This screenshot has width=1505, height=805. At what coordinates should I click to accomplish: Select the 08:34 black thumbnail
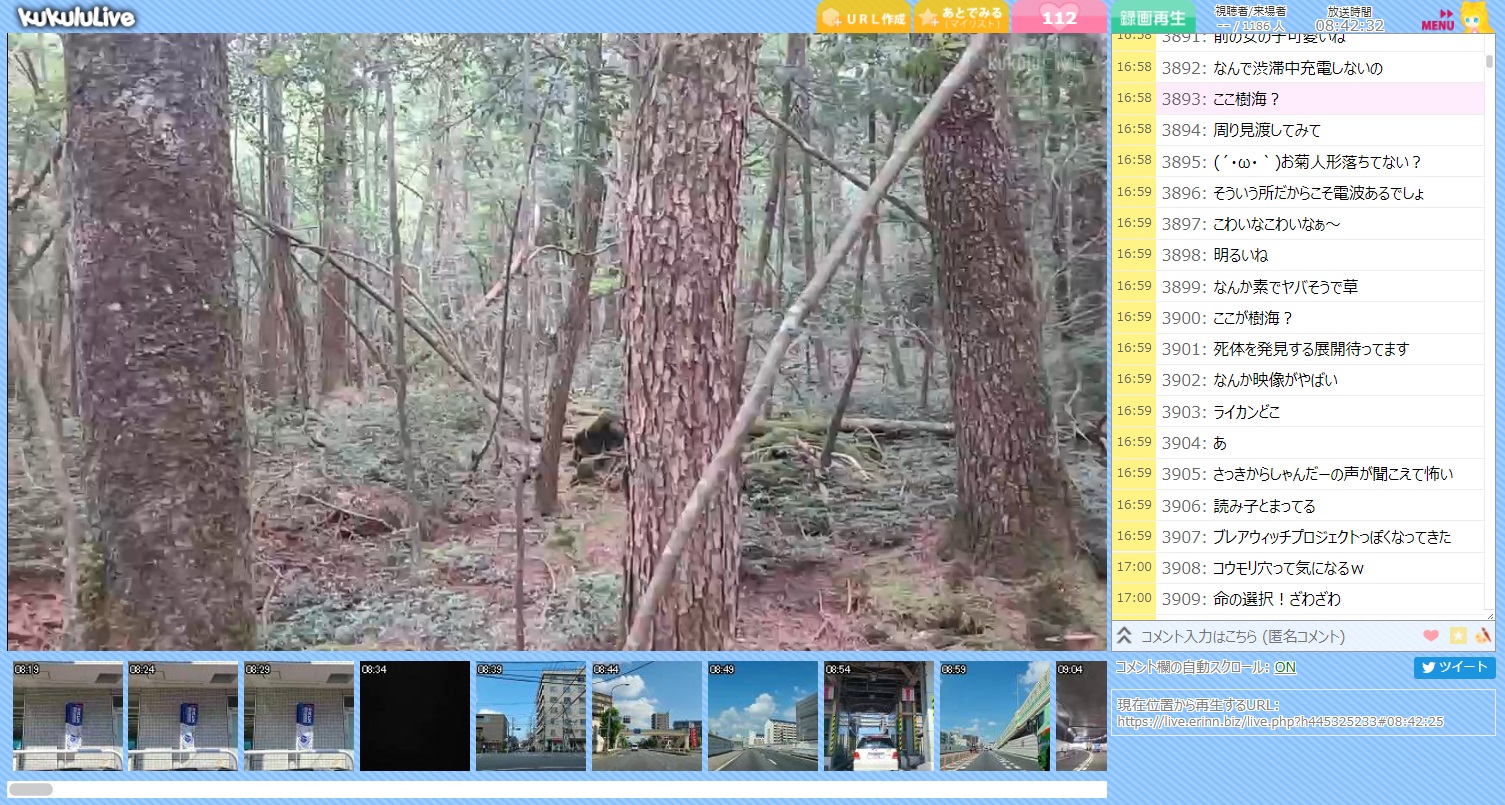pyautogui.click(x=414, y=716)
